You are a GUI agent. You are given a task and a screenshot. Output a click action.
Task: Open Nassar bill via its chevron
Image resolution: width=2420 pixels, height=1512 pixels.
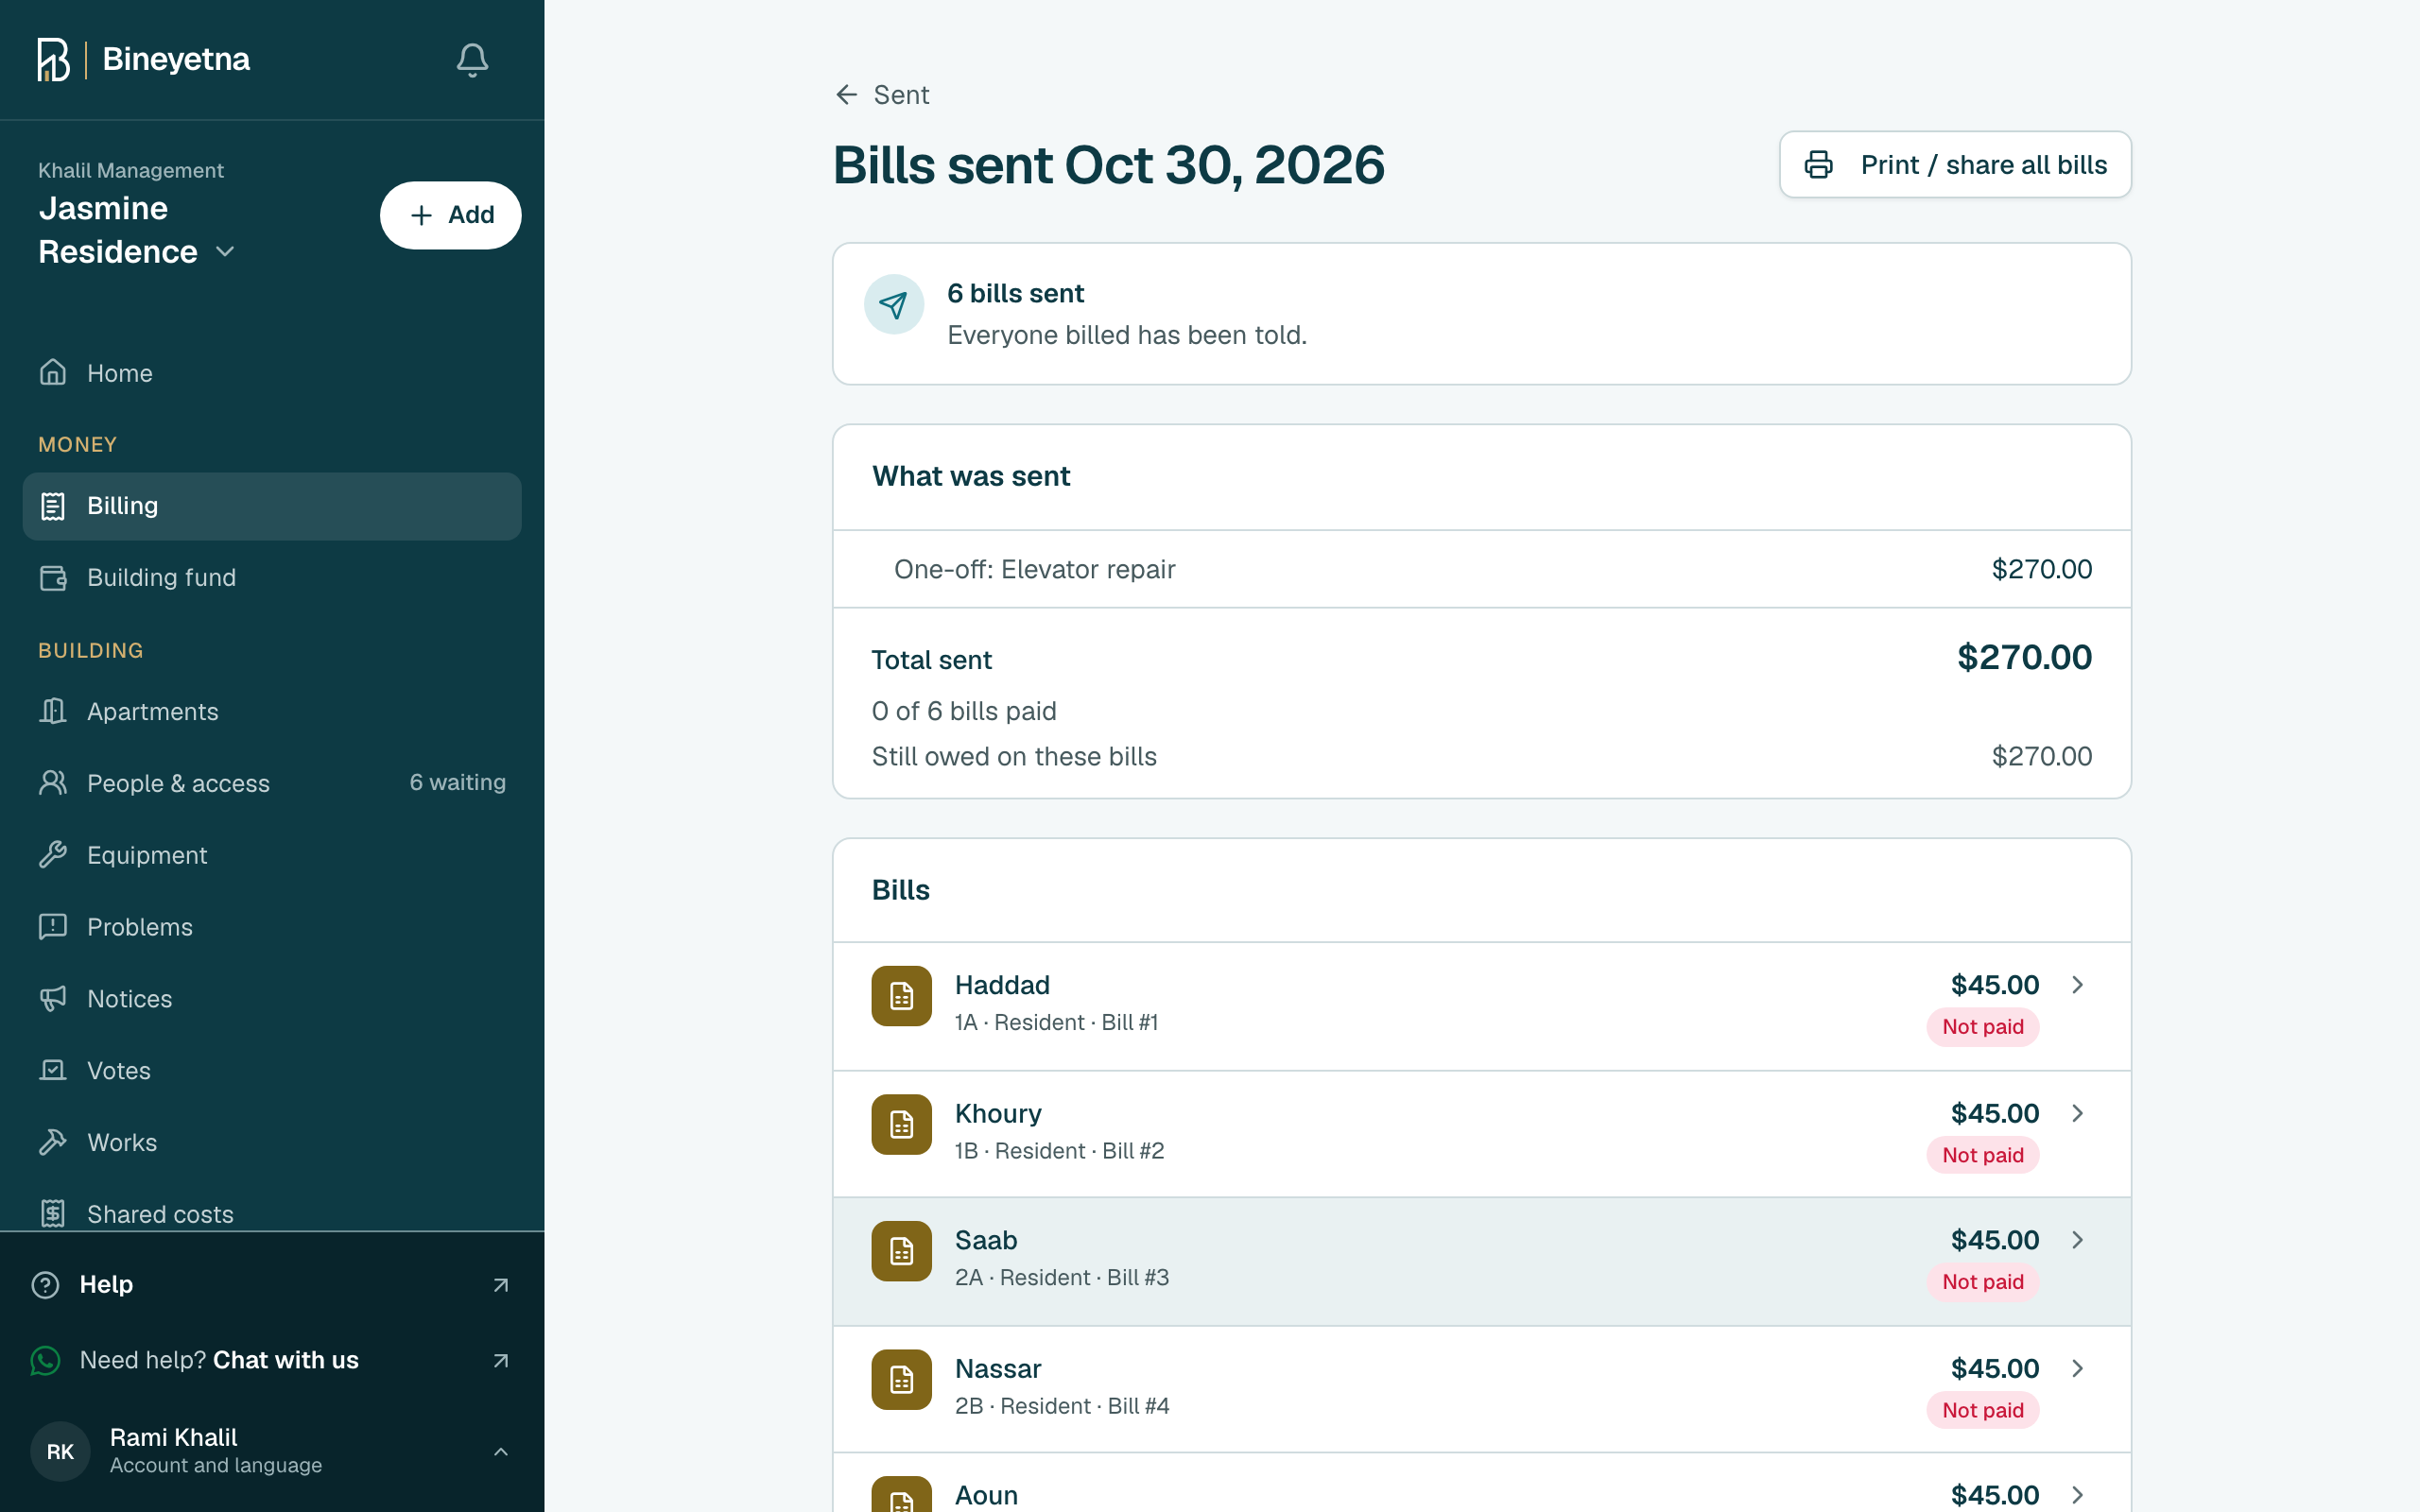click(x=2077, y=1368)
